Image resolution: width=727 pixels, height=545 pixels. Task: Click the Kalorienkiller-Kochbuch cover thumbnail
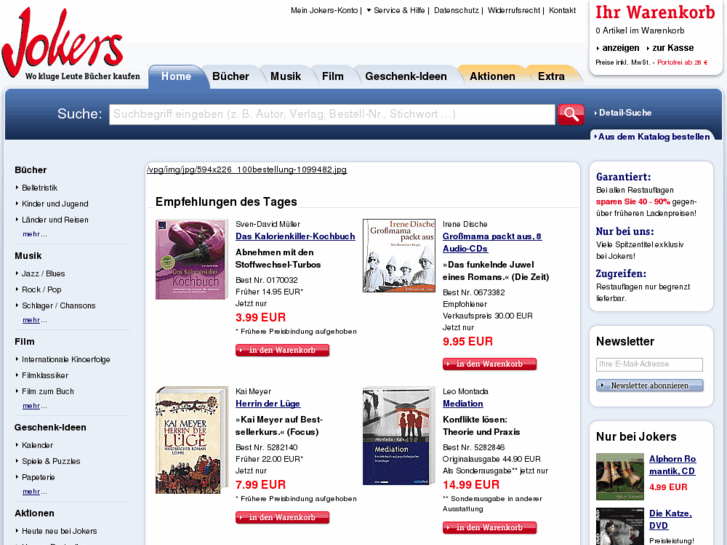pyautogui.click(x=191, y=259)
